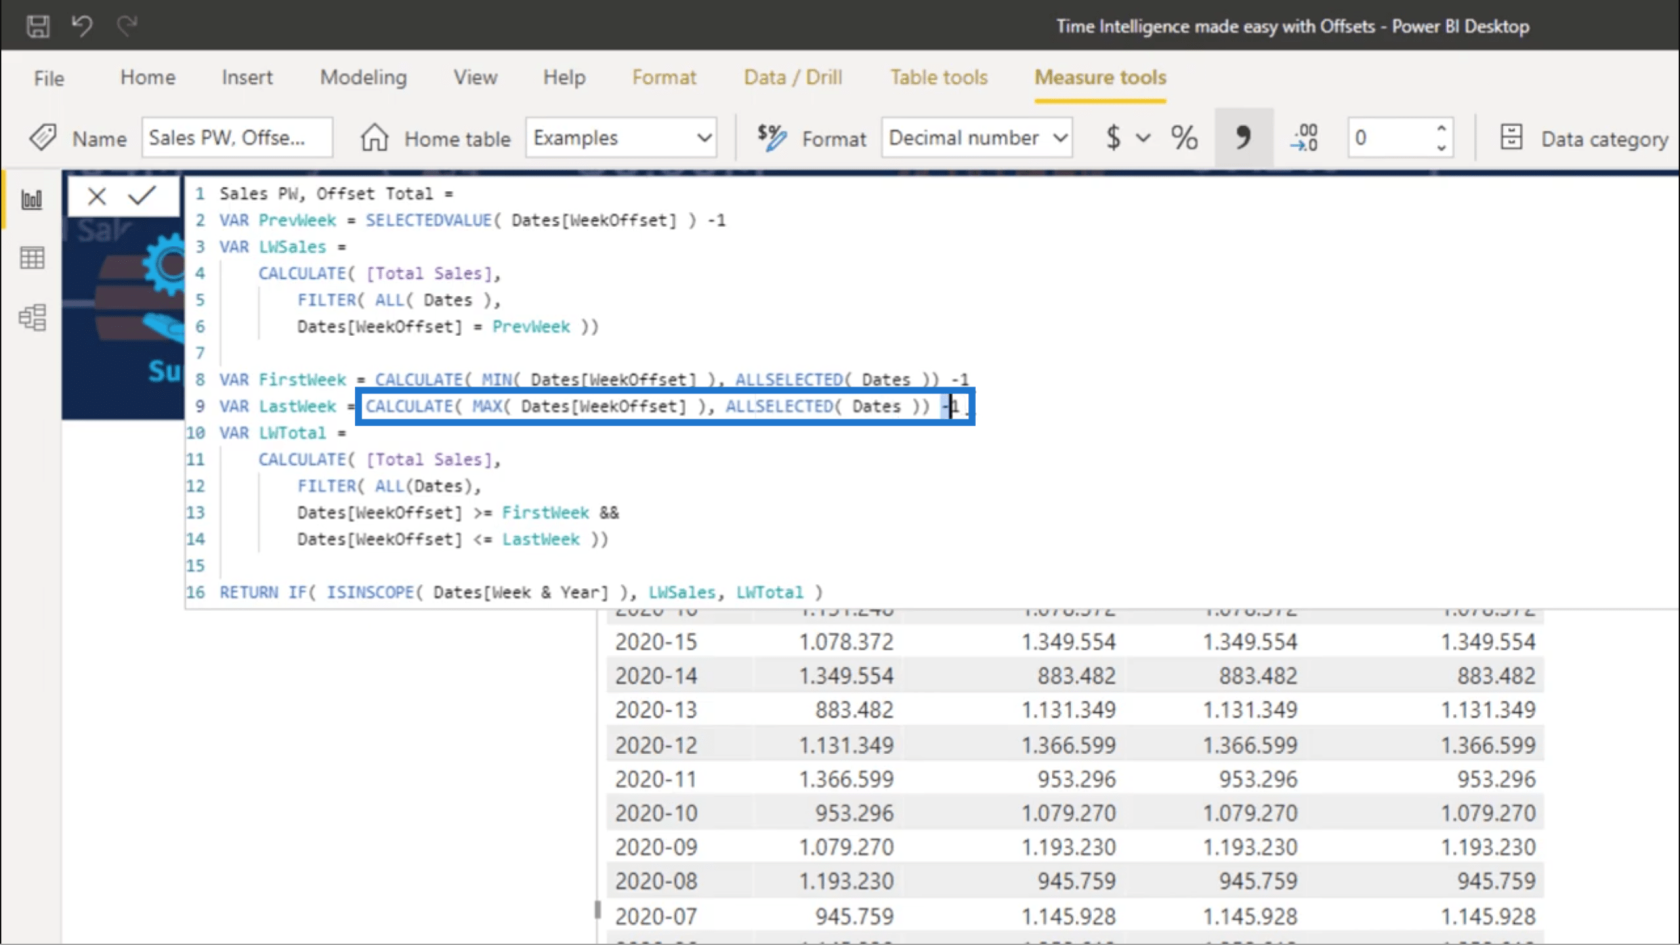
Task: Switch to Data view in sidebar
Action: pyautogui.click(x=32, y=258)
